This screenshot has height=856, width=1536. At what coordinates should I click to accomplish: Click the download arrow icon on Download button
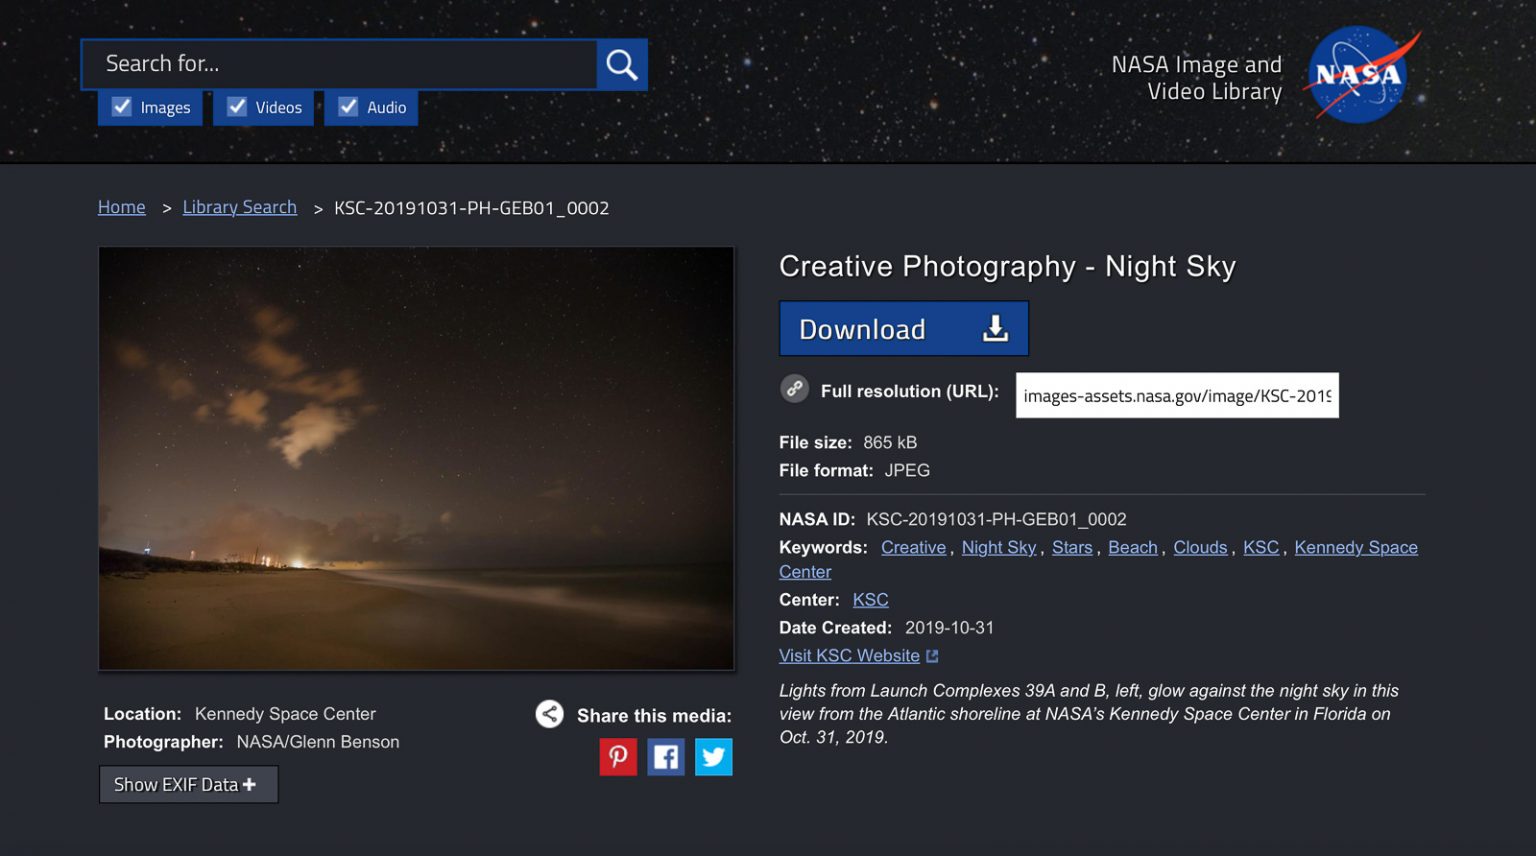click(994, 328)
